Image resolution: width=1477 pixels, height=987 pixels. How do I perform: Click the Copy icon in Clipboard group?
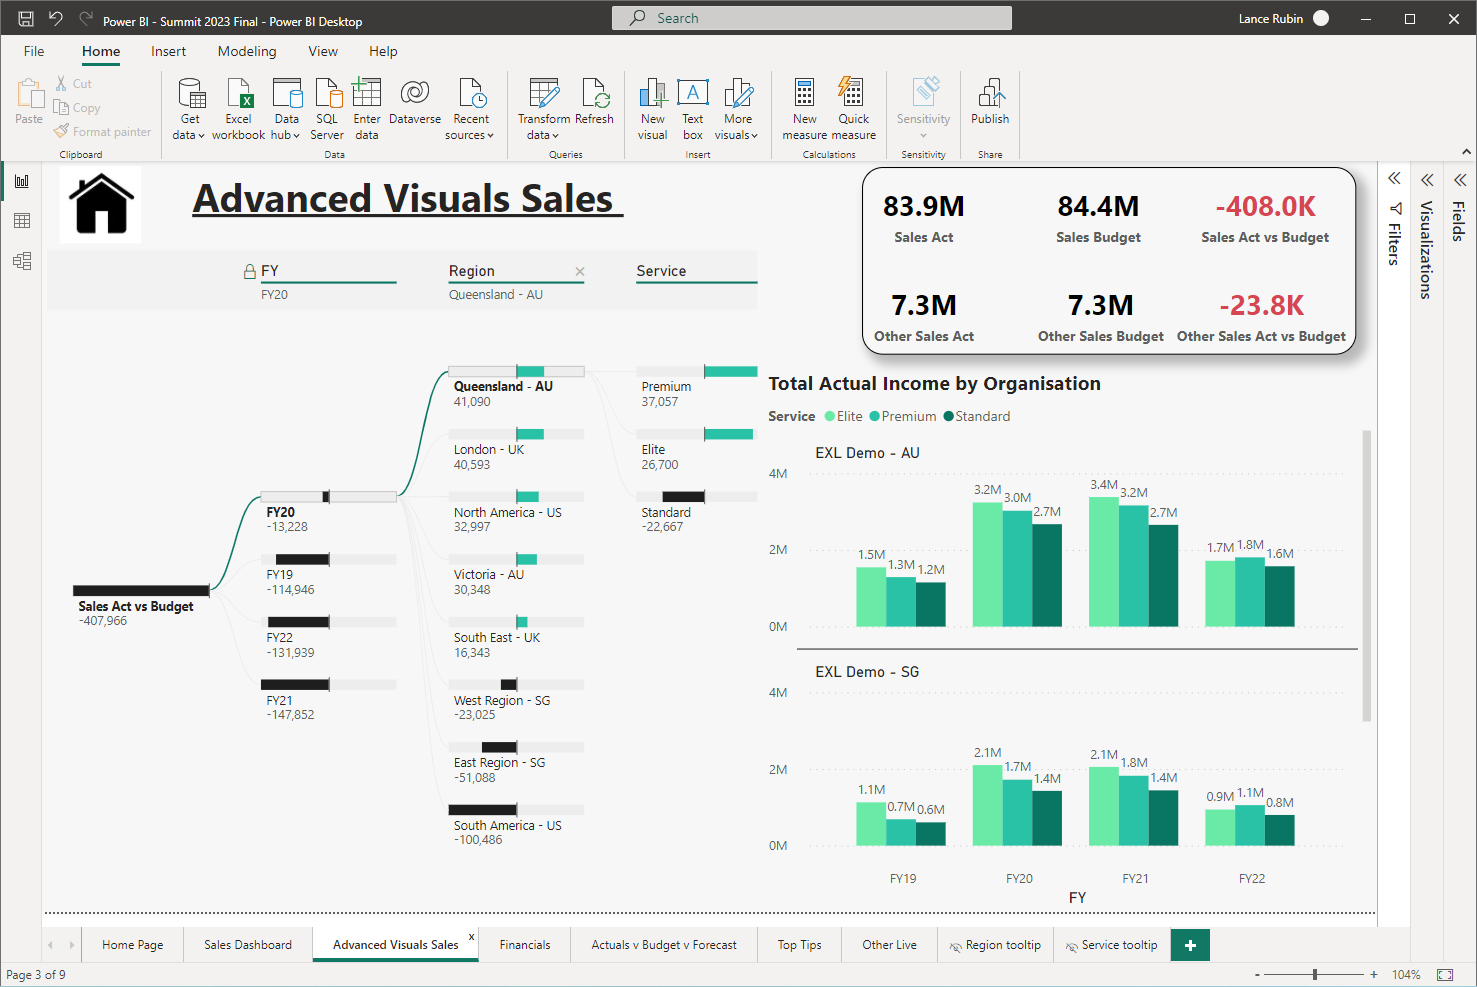(x=61, y=108)
